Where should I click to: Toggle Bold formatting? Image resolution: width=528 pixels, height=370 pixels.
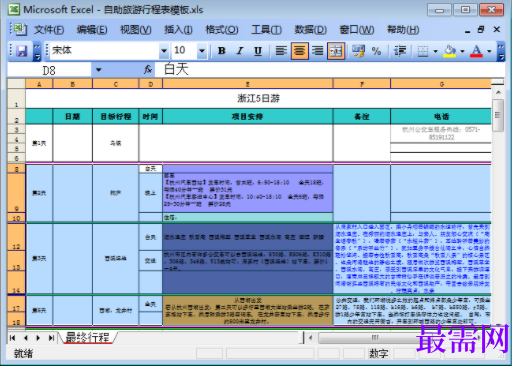coord(222,51)
